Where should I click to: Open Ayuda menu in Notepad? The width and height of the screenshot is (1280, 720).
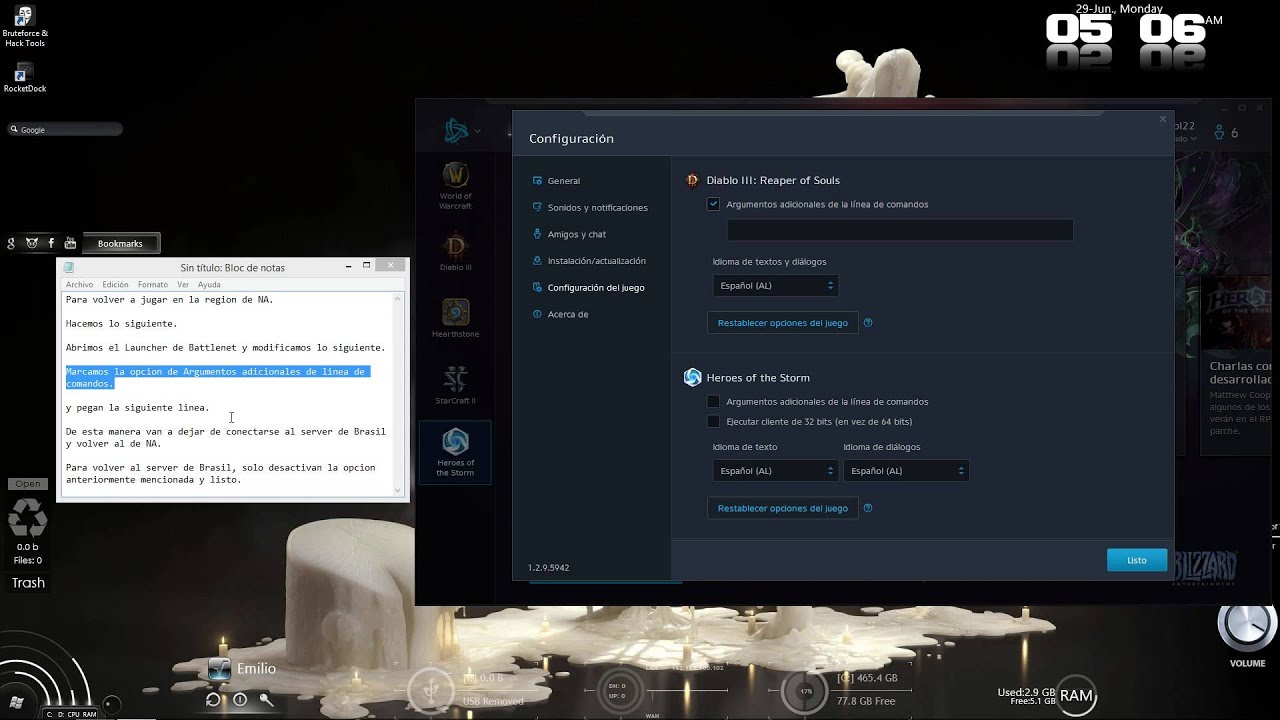[x=209, y=284]
